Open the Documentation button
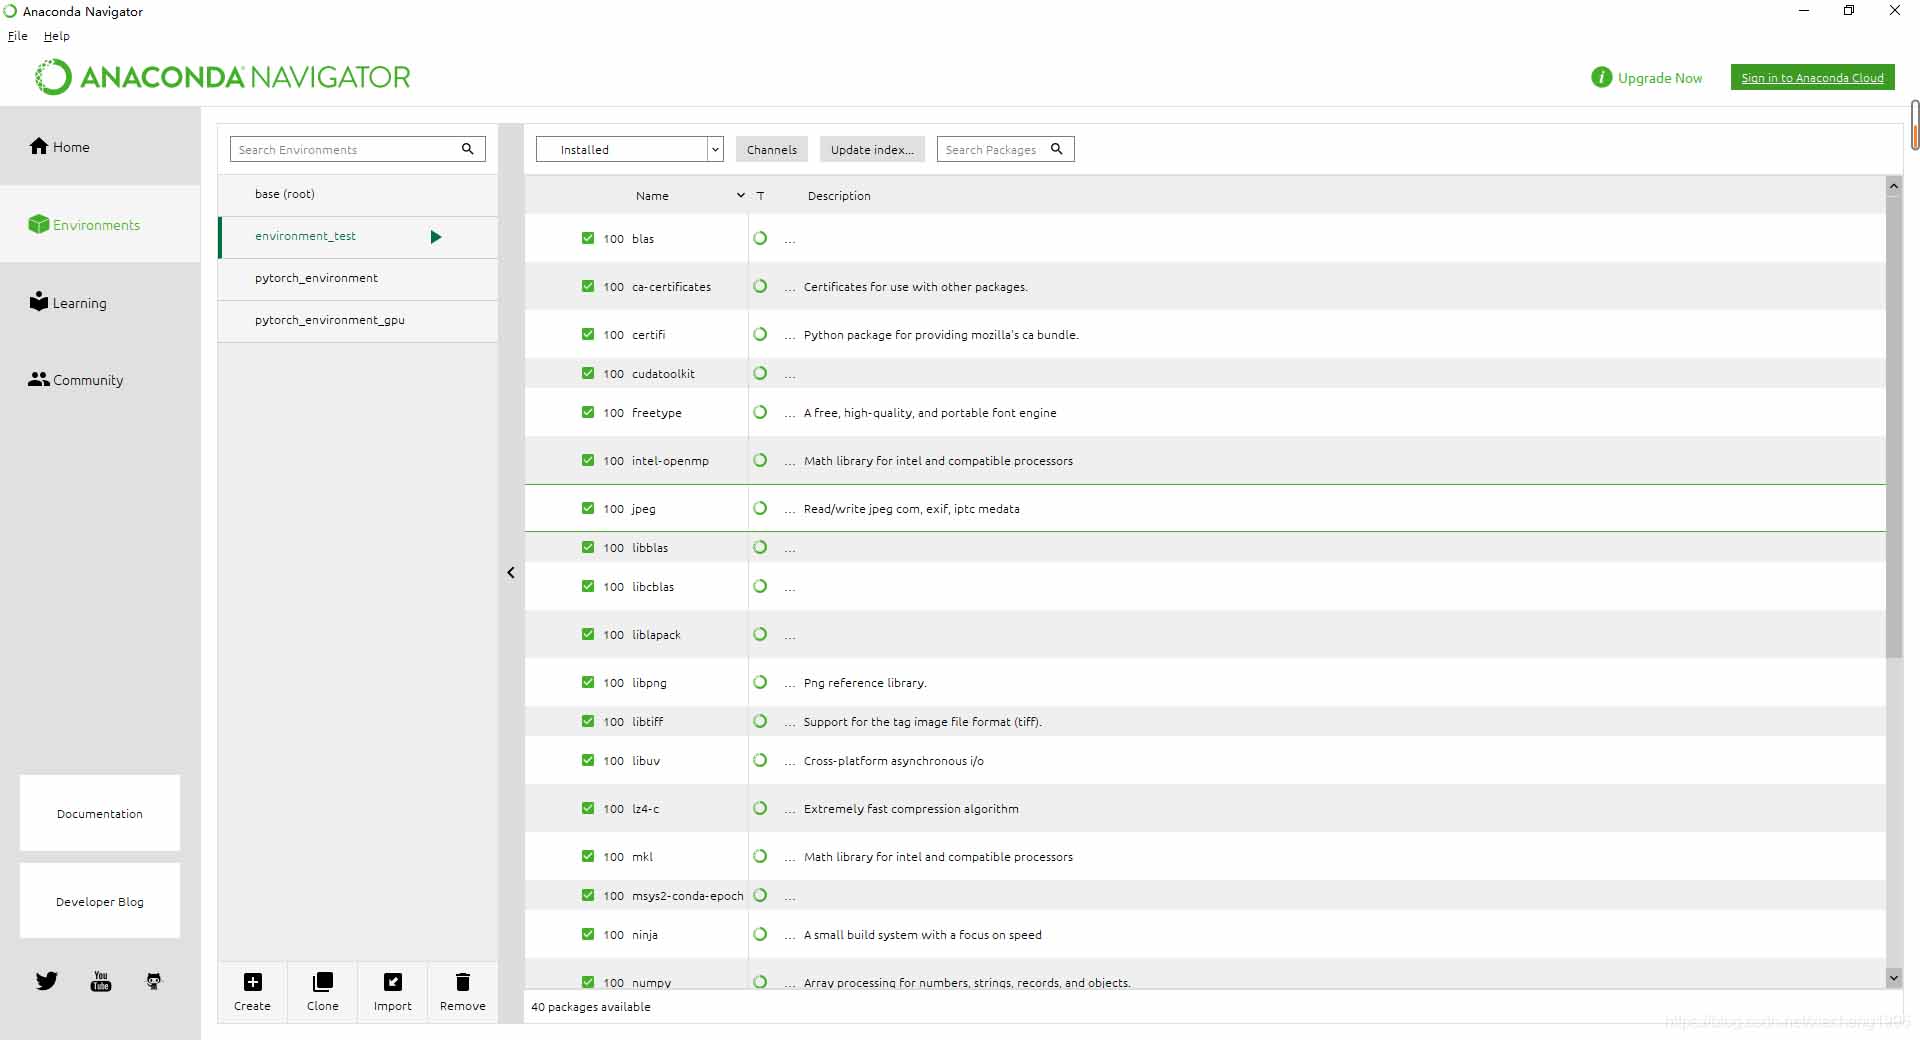1920x1040 pixels. (100, 813)
